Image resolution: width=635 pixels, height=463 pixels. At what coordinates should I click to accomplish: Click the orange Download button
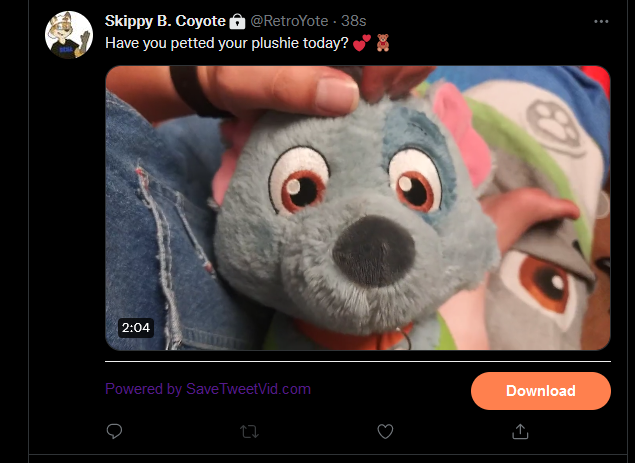click(x=541, y=391)
